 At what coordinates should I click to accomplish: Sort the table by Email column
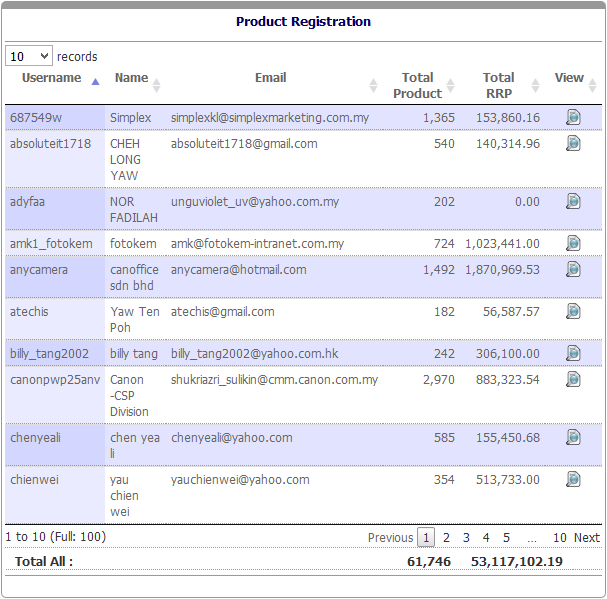270,78
